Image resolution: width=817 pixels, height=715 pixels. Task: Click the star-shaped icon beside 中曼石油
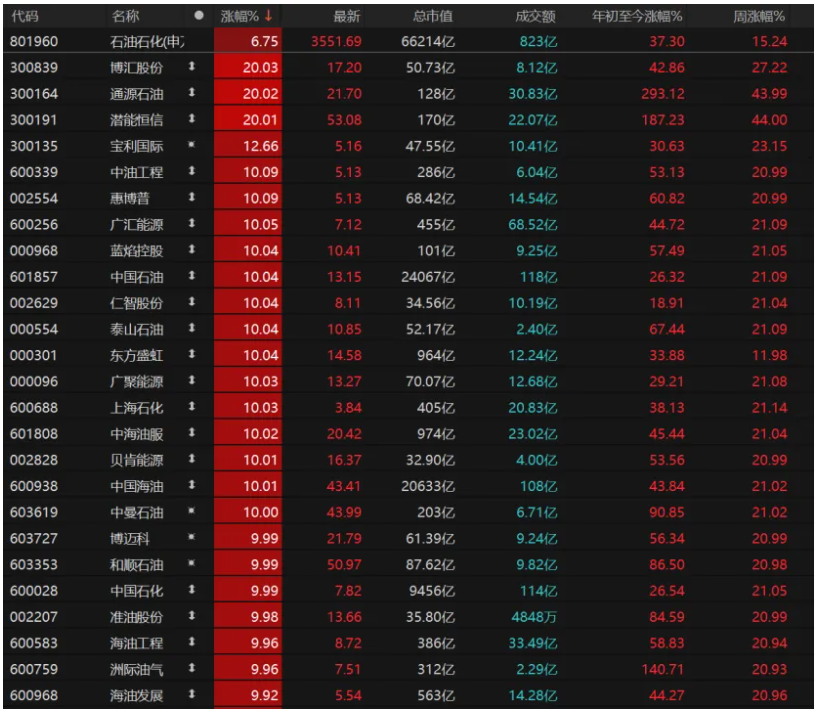[192, 512]
